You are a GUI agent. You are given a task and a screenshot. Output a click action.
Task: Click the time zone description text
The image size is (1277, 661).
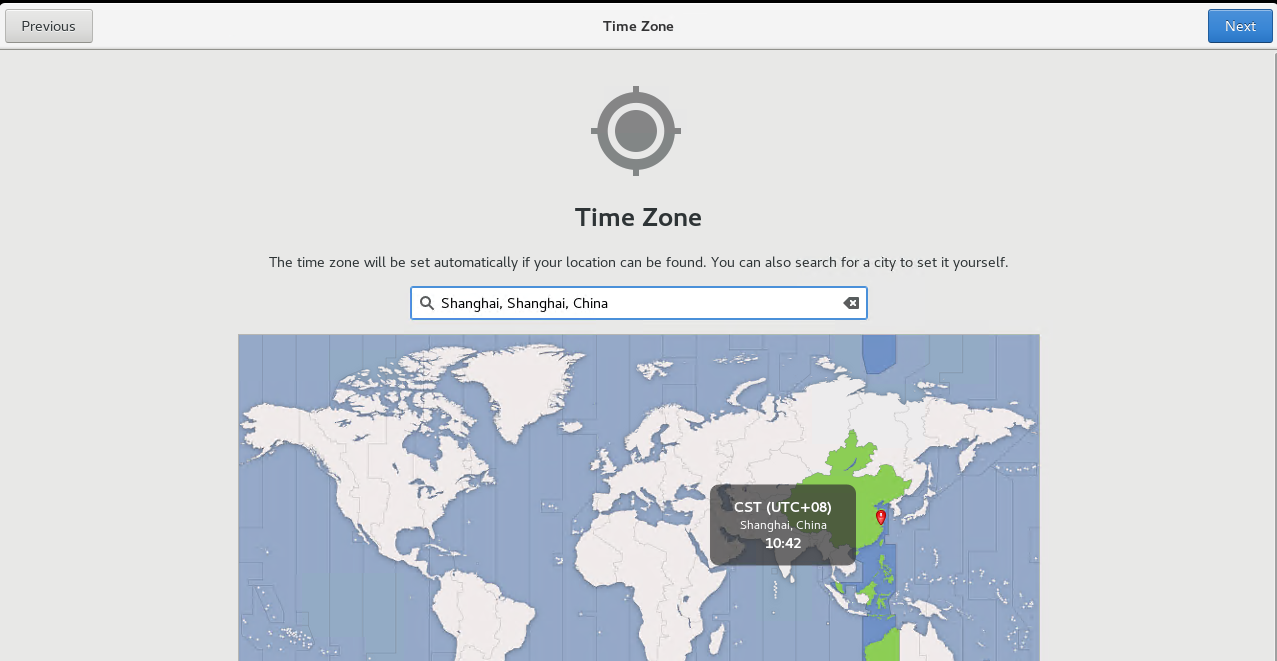[638, 263]
